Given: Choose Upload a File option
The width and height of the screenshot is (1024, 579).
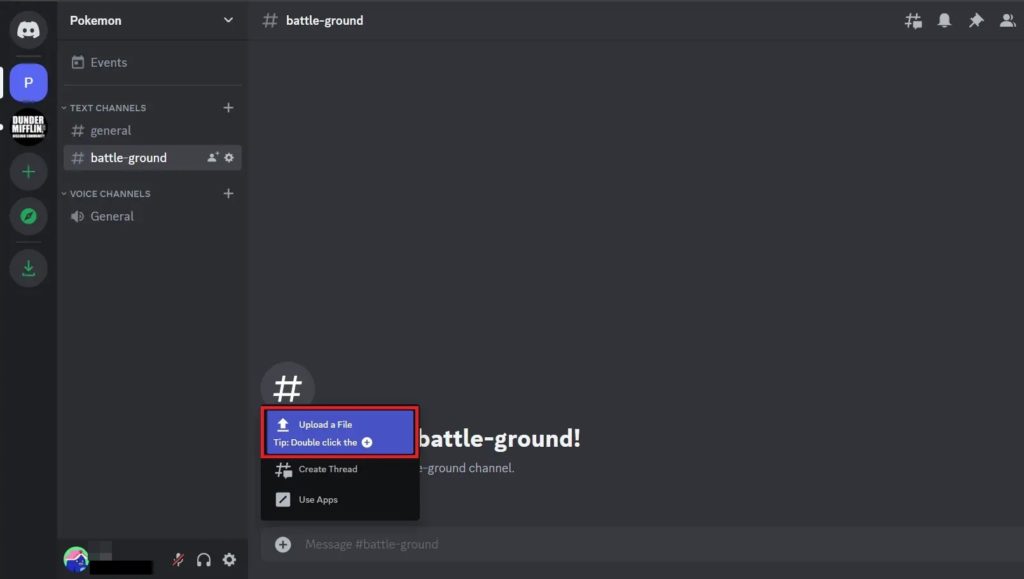Looking at the screenshot, I should (340, 432).
